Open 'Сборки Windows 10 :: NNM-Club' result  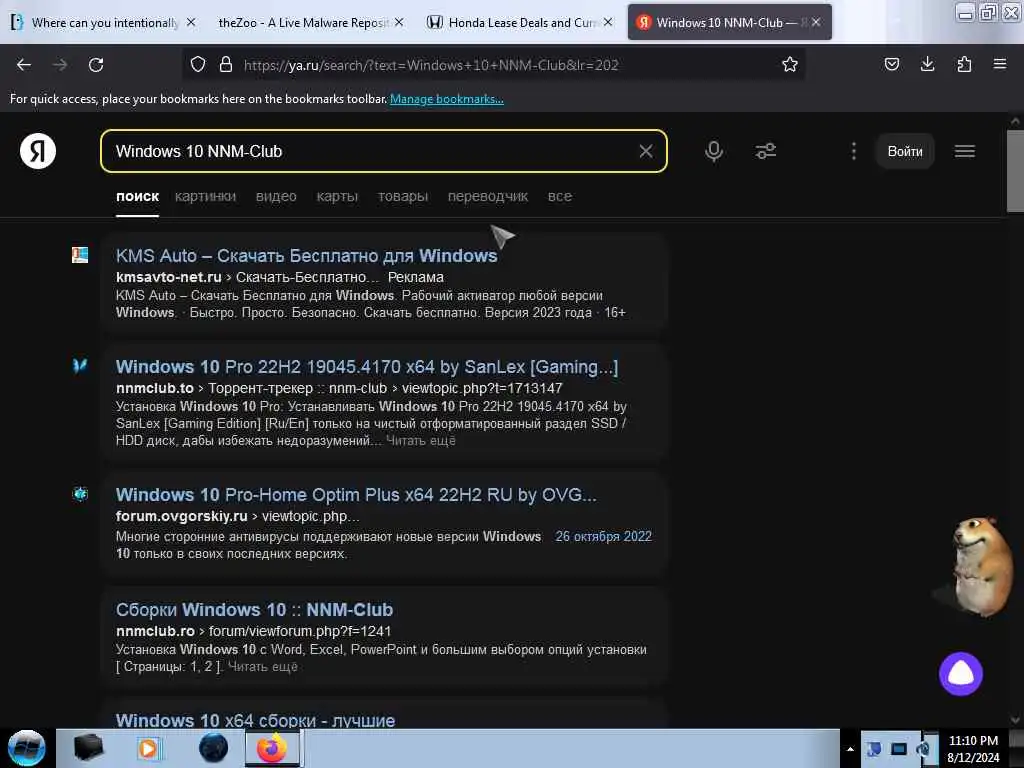254,609
